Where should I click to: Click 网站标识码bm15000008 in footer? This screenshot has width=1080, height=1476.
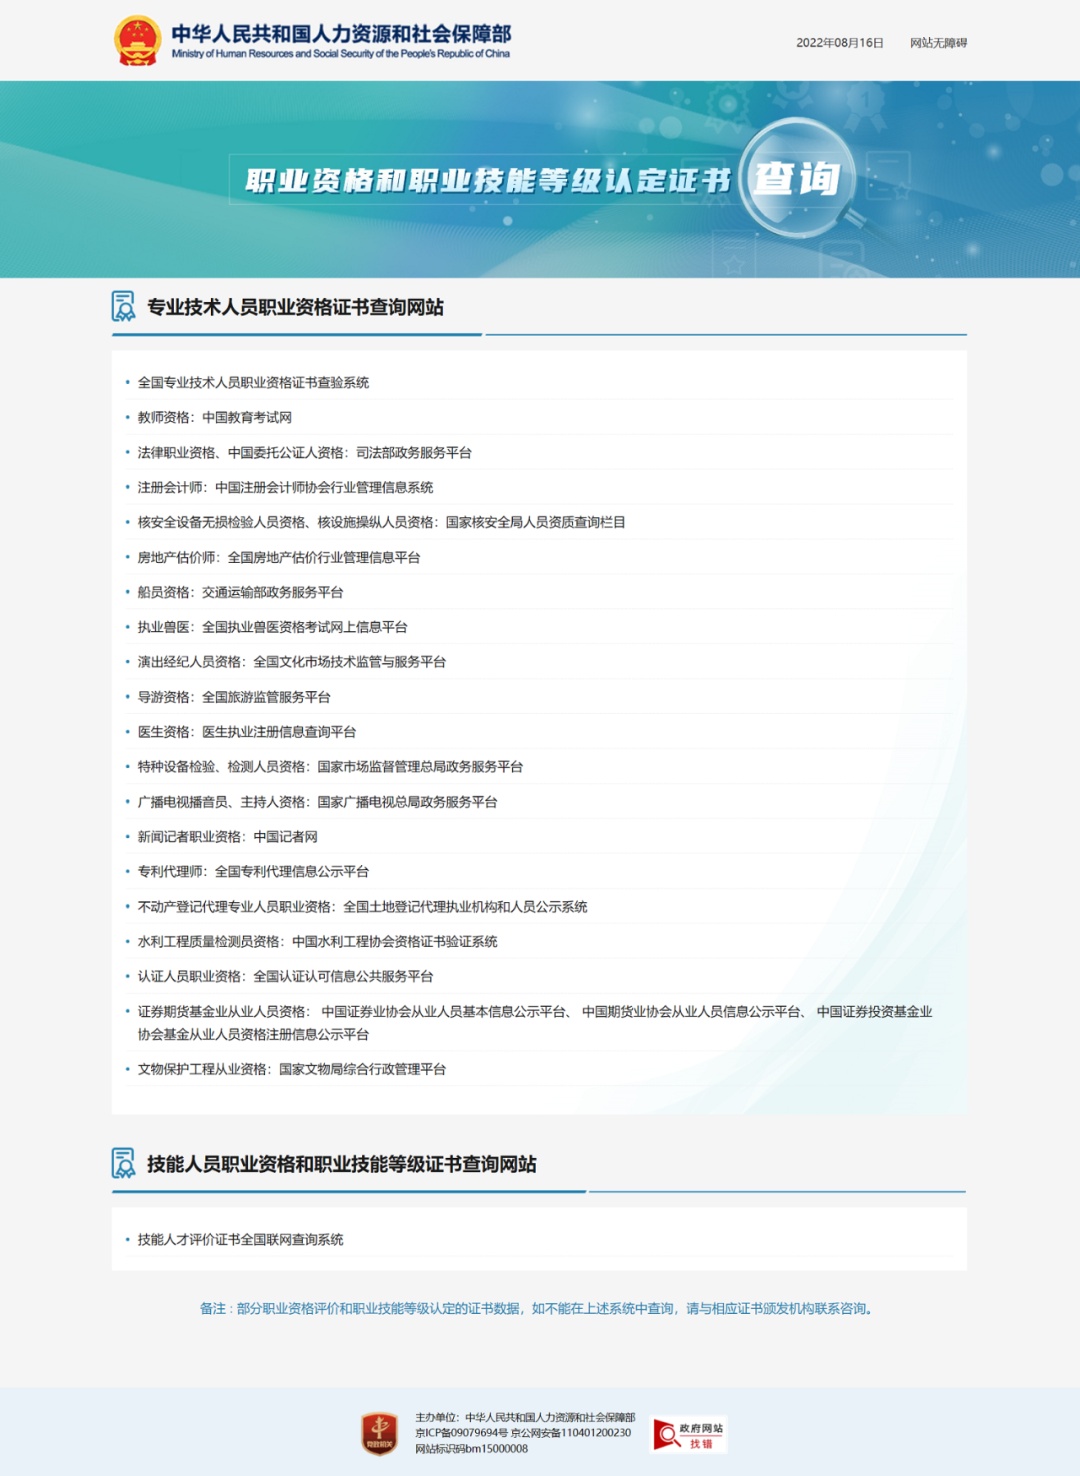472,1448
